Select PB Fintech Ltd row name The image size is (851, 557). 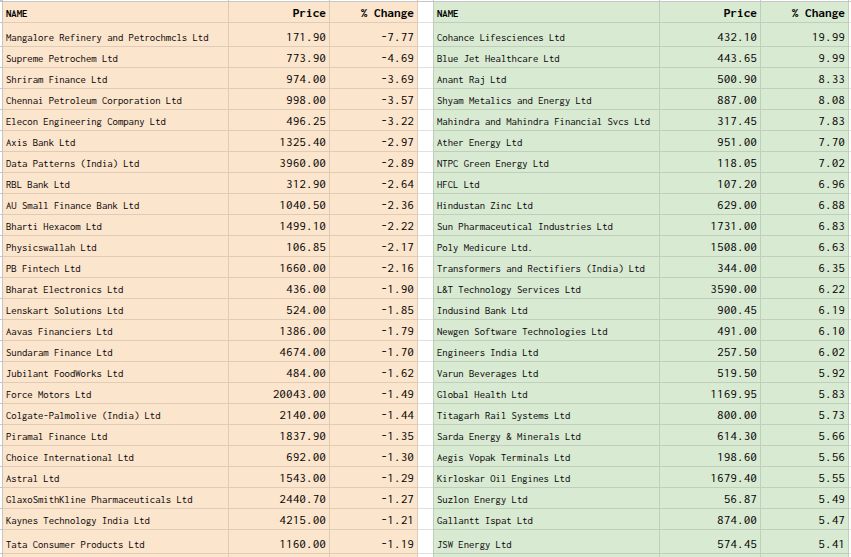click(43, 269)
